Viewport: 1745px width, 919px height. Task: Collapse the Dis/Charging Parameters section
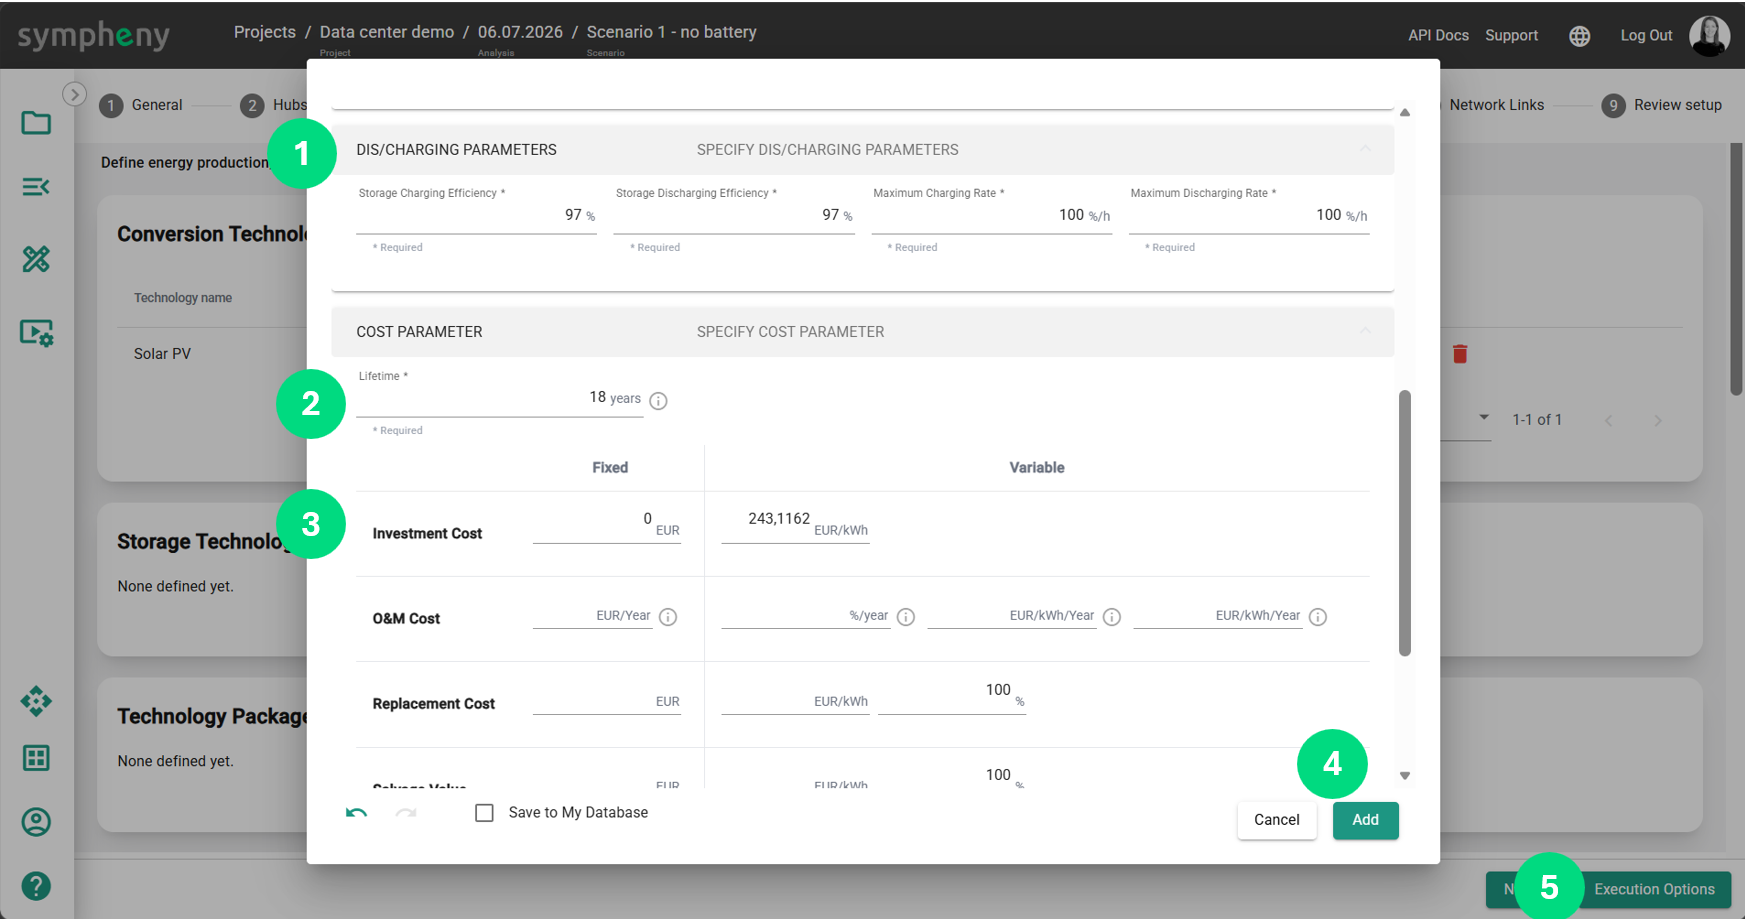[1365, 149]
